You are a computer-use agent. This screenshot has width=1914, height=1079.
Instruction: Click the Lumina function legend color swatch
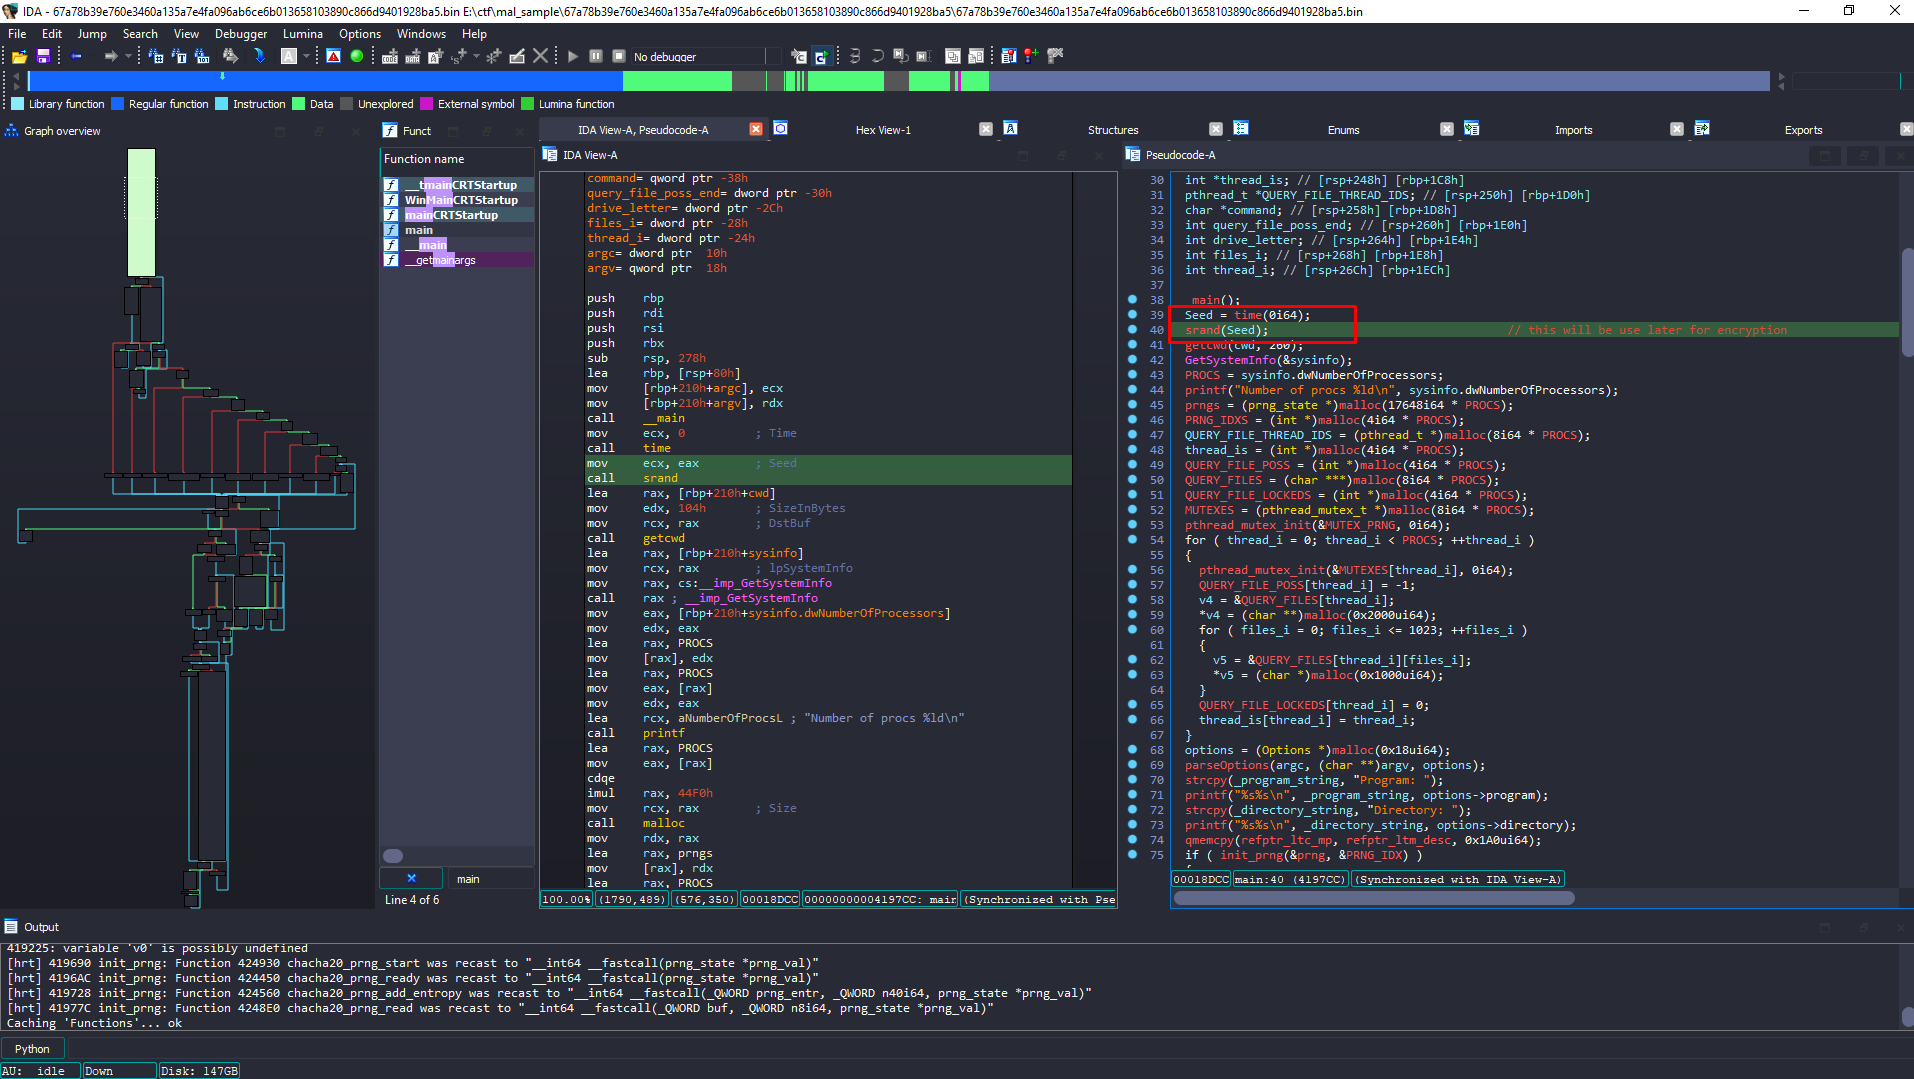coord(527,104)
